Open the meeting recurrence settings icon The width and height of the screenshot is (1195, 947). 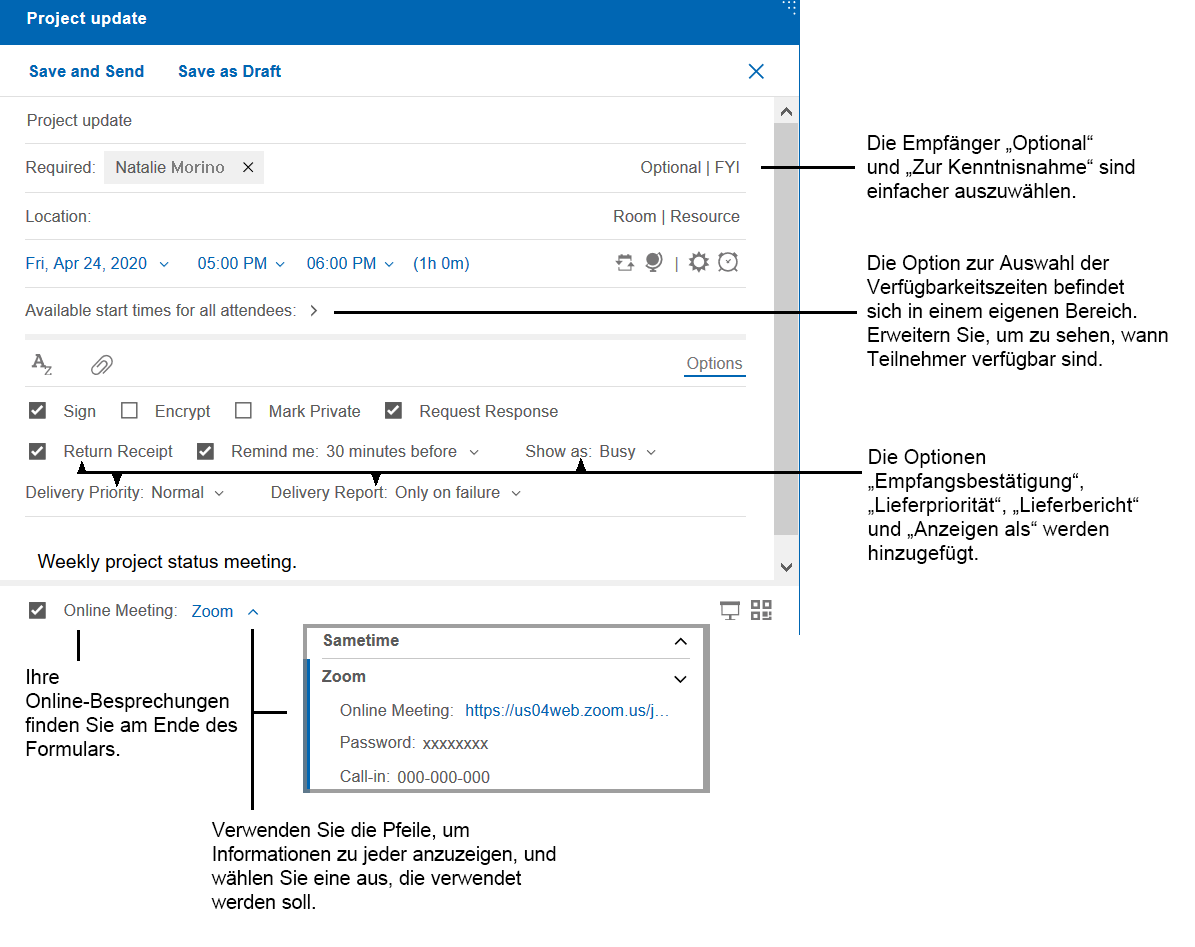[x=624, y=262]
